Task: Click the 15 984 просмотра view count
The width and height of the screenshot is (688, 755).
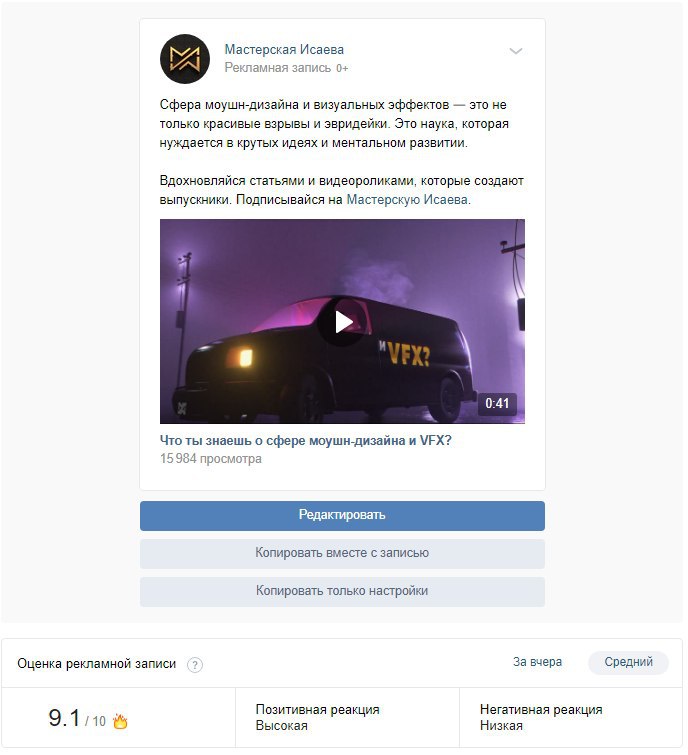Action: pos(210,459)
